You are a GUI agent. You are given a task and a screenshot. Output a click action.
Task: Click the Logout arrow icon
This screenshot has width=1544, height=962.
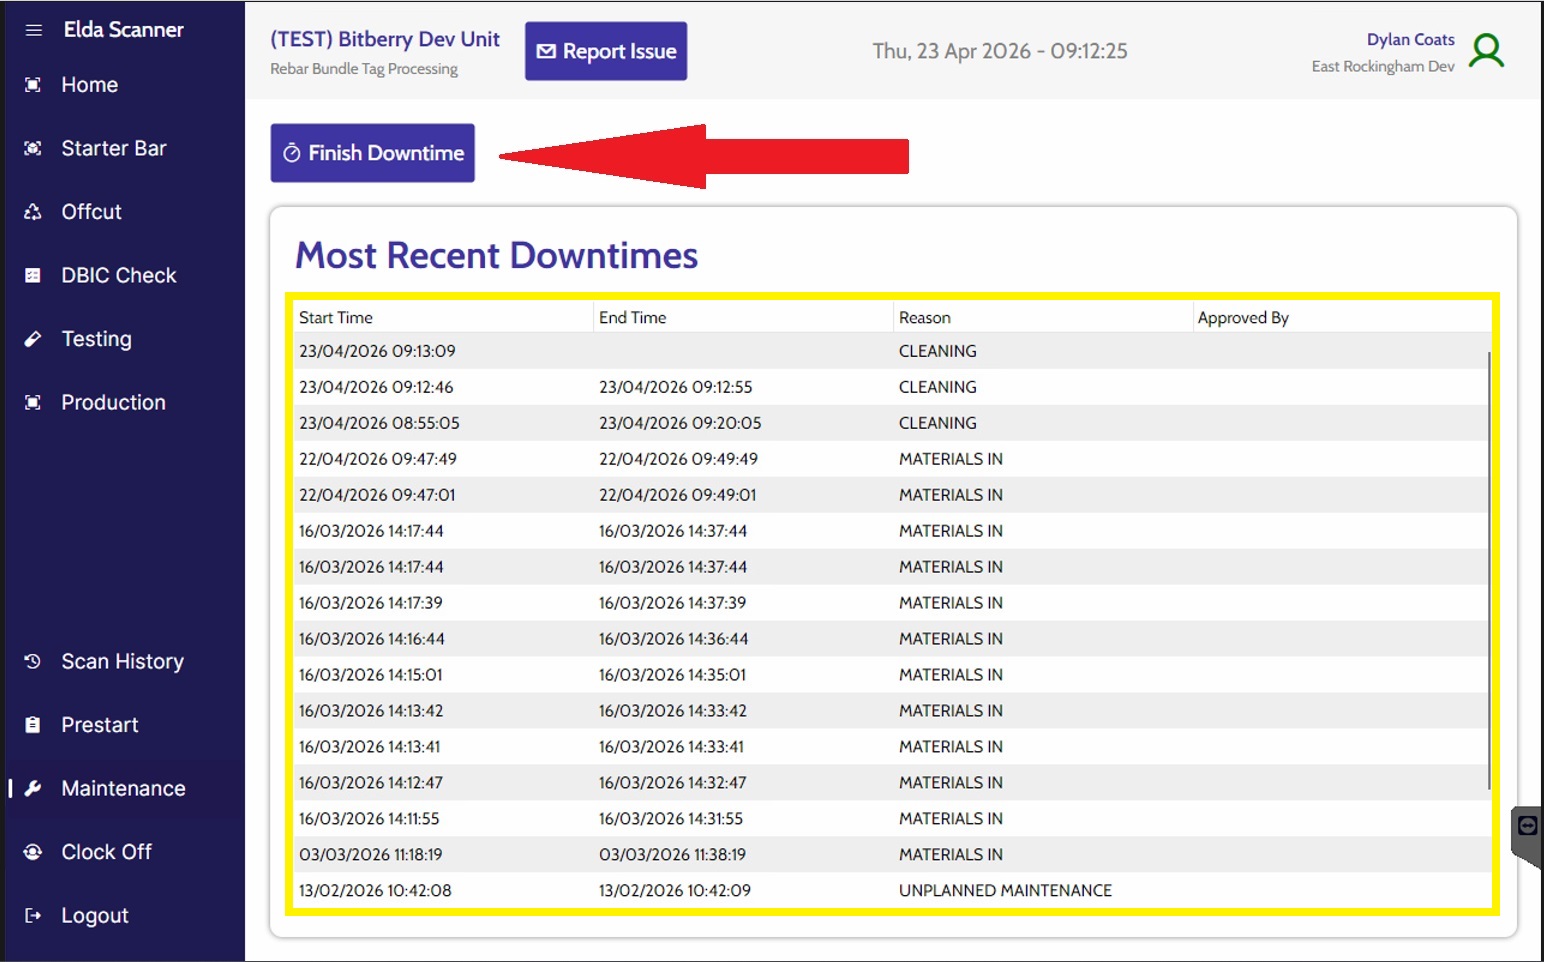[x=33, y=915]
